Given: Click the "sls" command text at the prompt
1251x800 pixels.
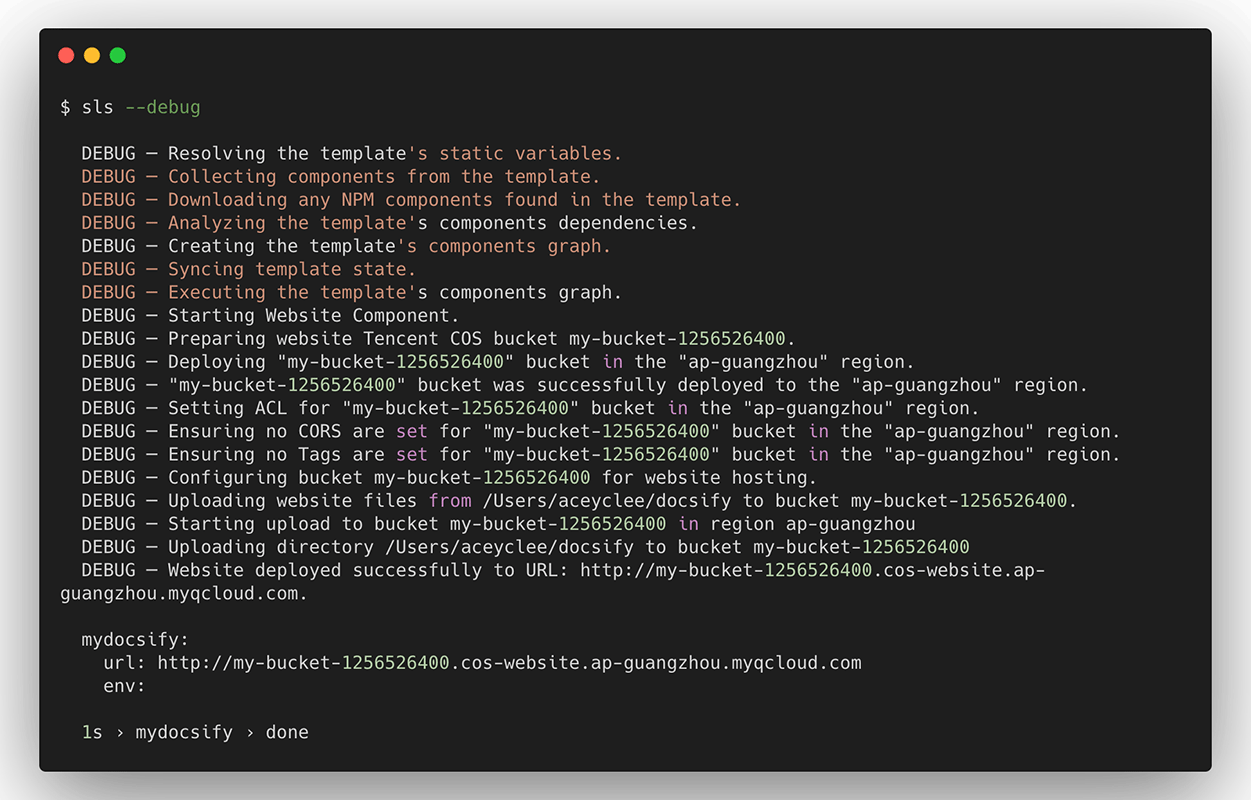Looking at the screenshot, I should 98,107.
